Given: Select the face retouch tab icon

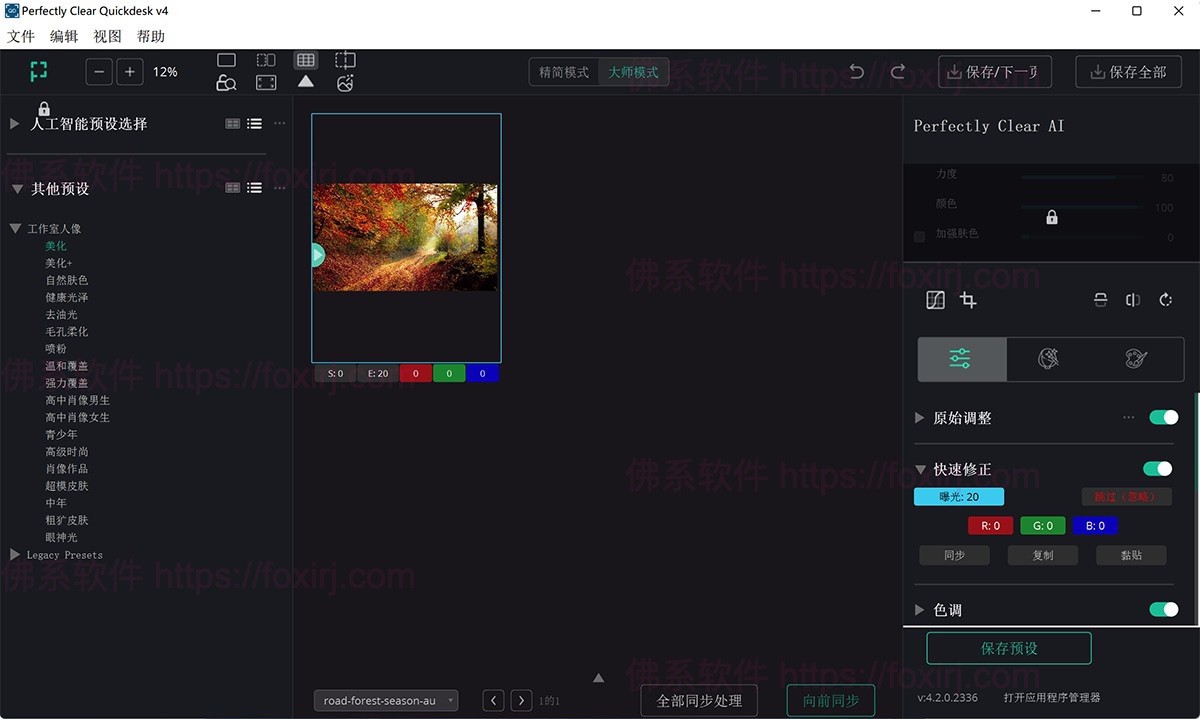Looking at the screenshot, I should point(1048,358).
